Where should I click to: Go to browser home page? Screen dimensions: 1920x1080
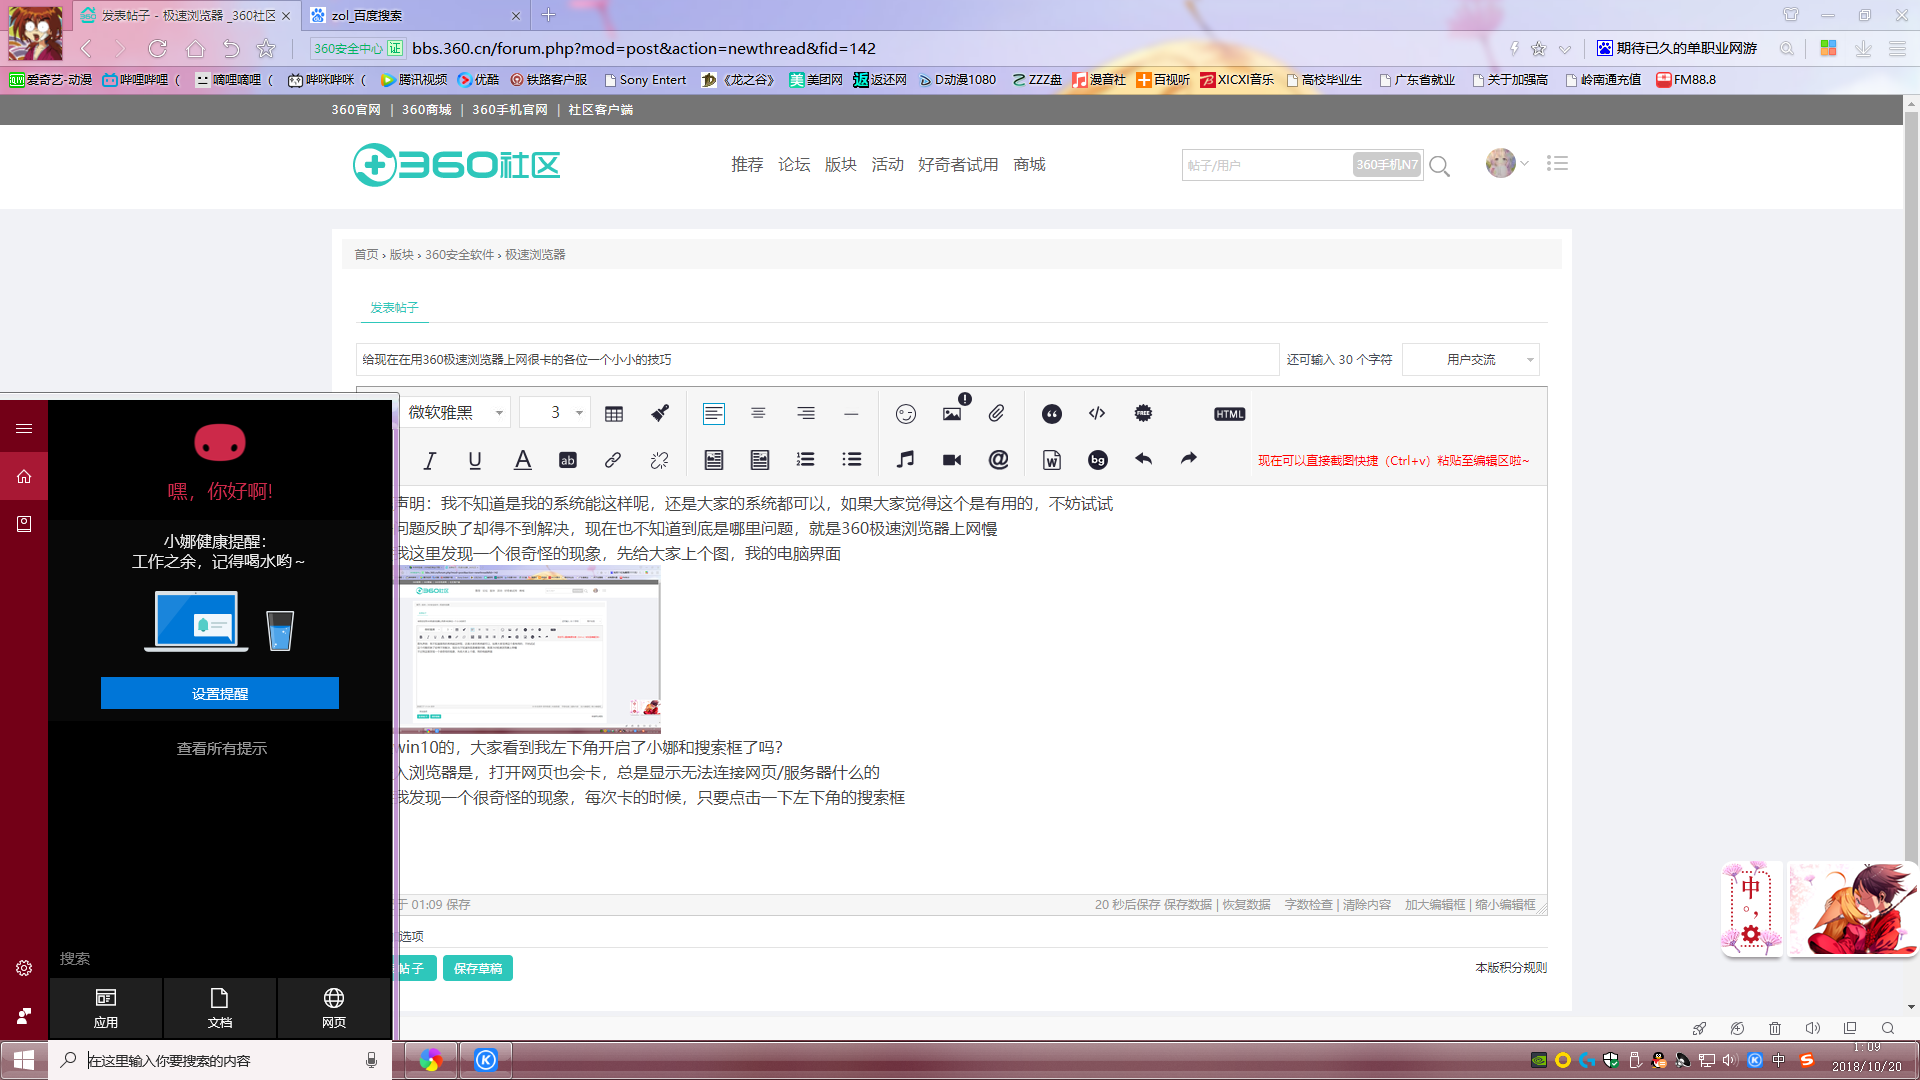point(195,49)
